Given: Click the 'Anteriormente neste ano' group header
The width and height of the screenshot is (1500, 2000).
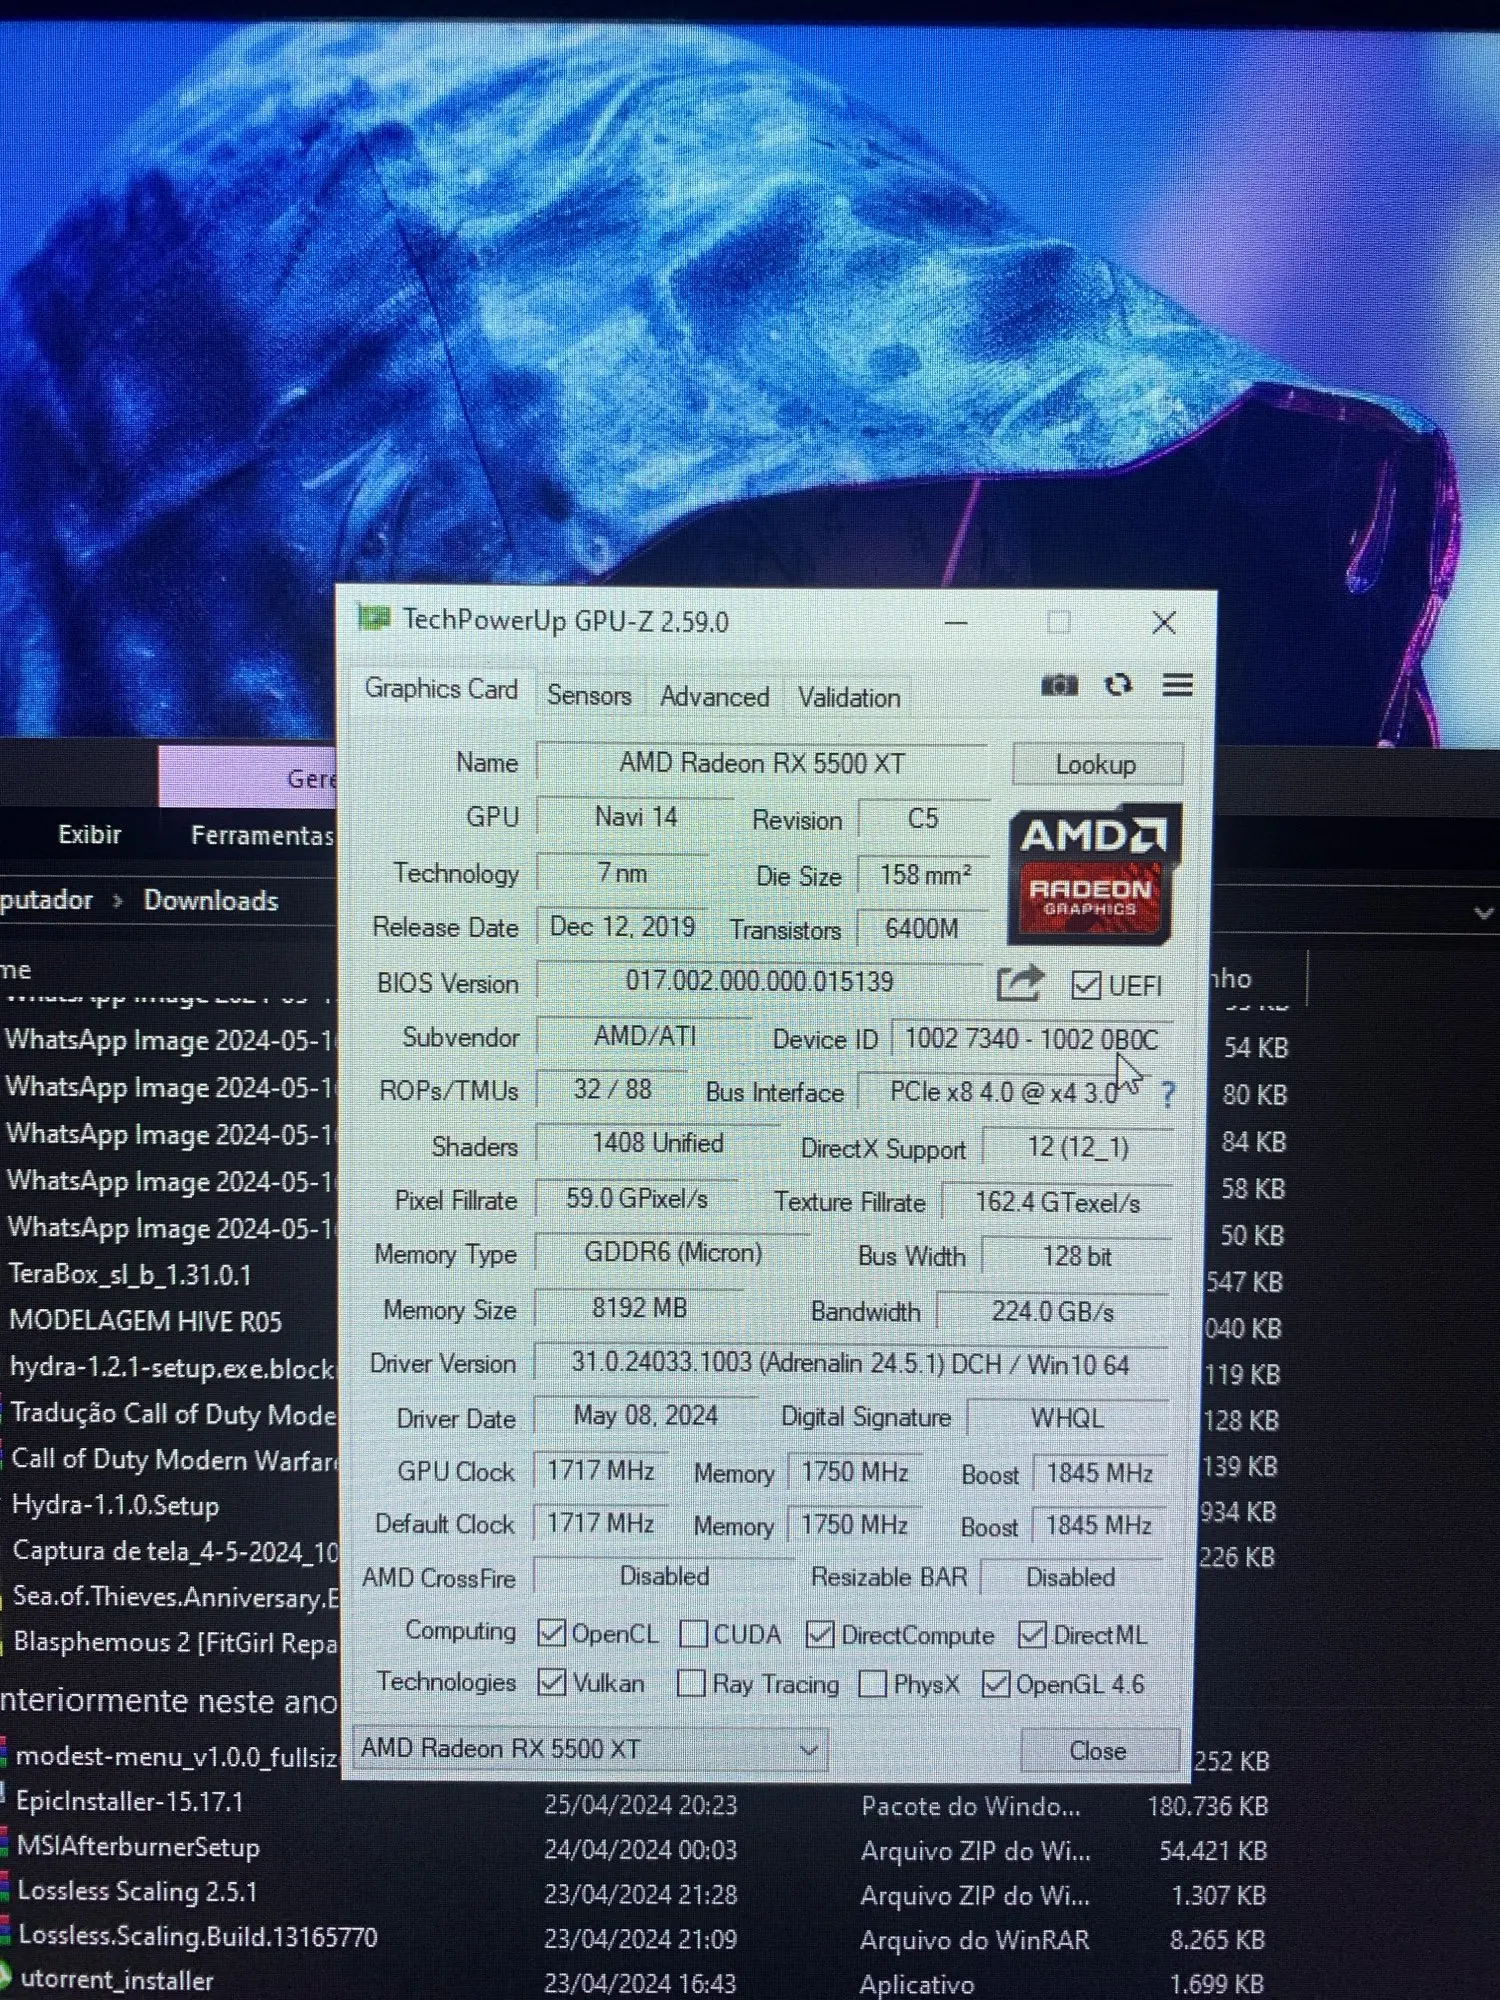Looking at the screenshot, I should click(168, 1700).
